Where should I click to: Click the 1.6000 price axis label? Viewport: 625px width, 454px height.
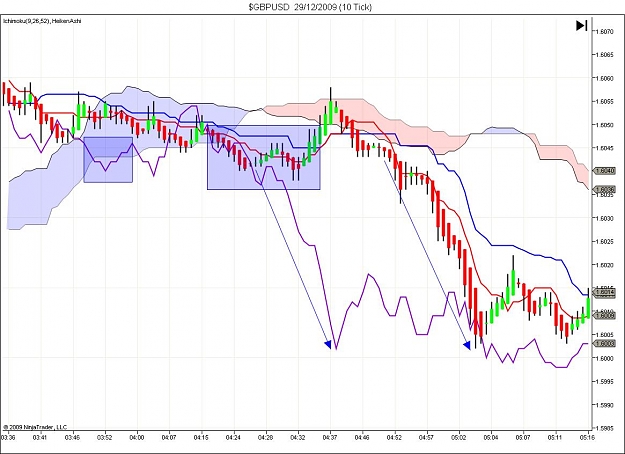(605, 358)
